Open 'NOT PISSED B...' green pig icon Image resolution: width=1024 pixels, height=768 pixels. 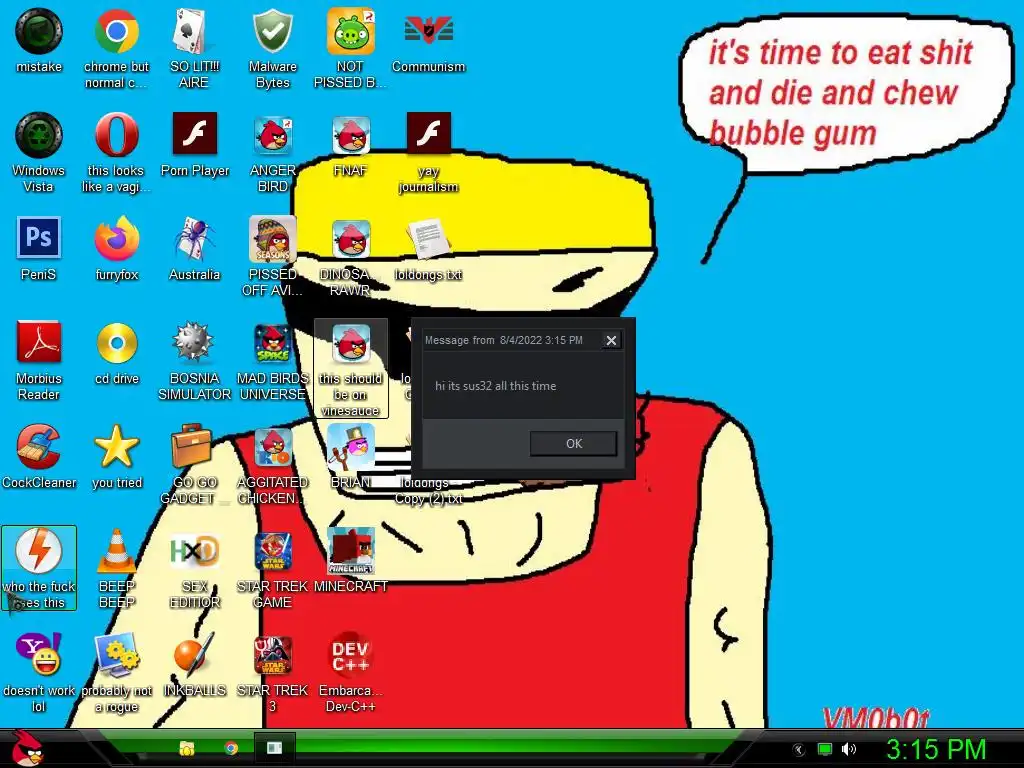[x=350, y=49]
